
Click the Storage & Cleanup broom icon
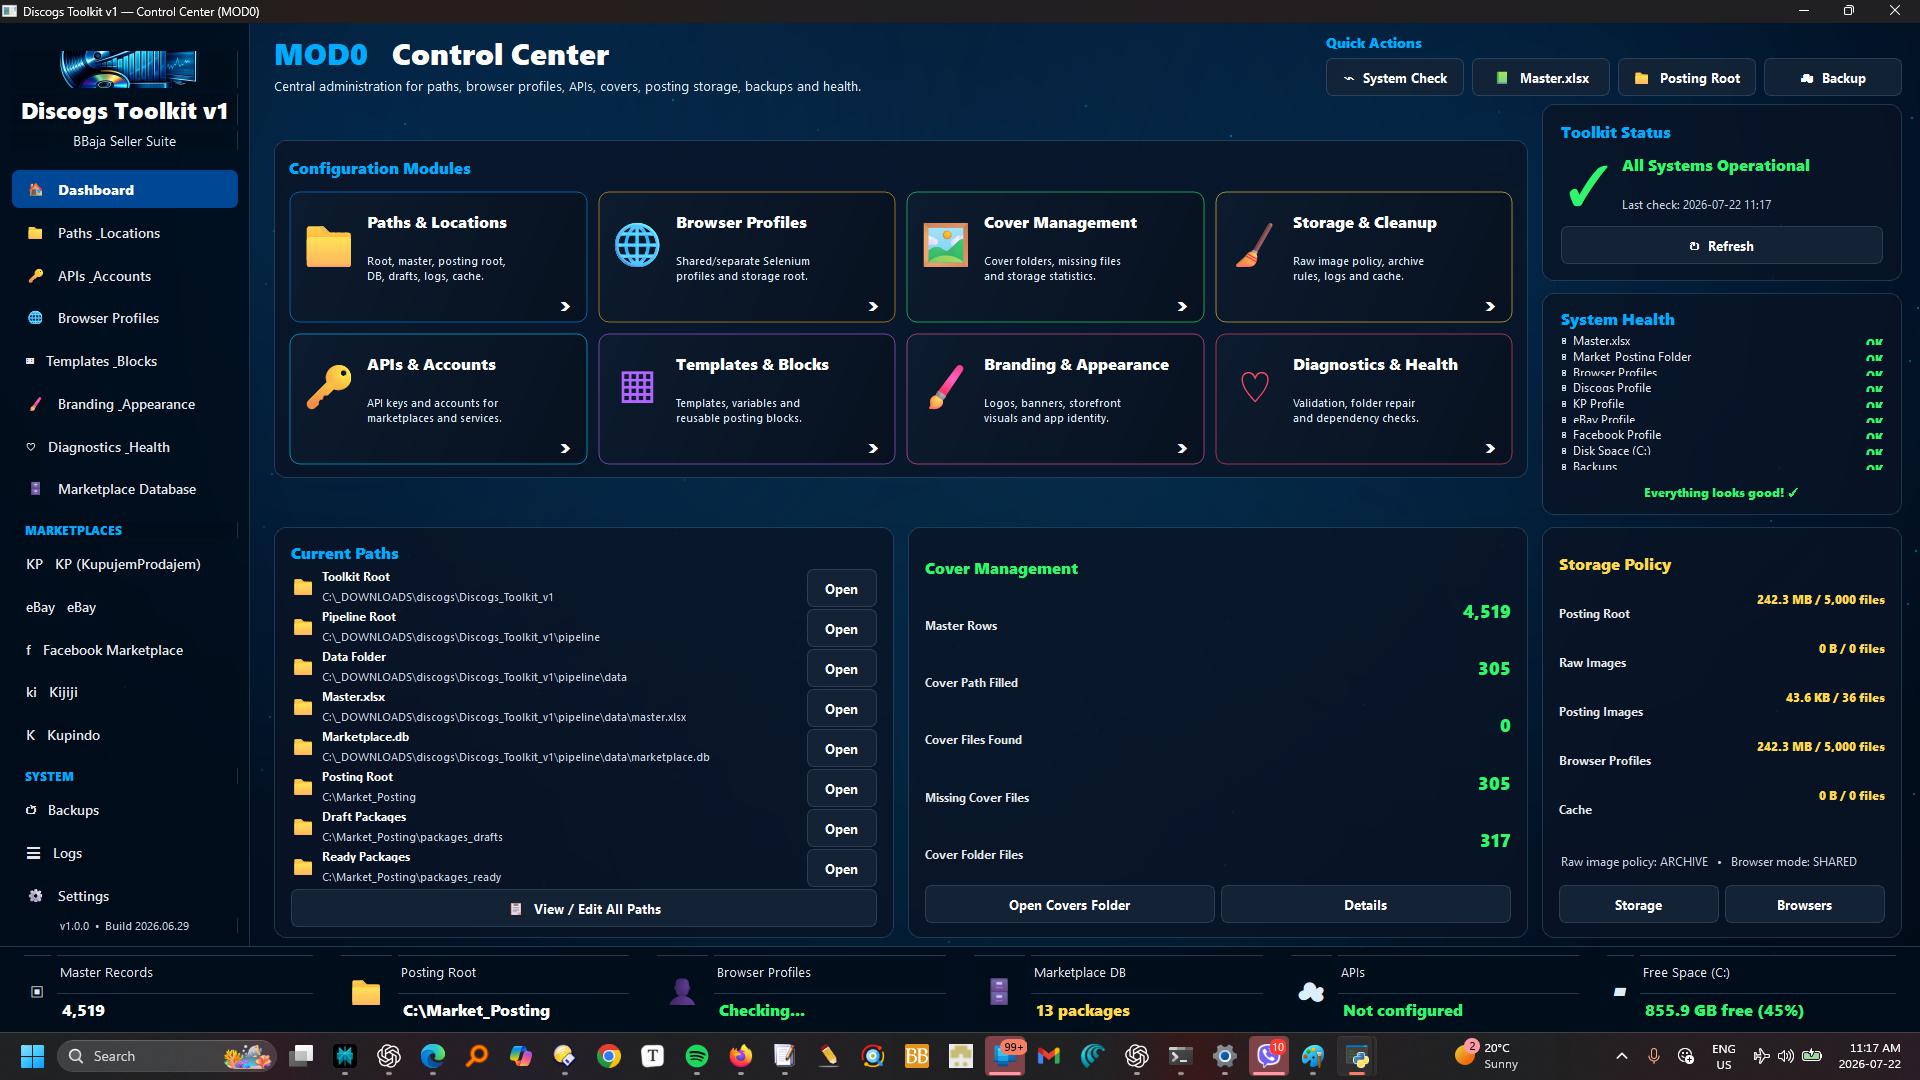(x=1254, y=245)
